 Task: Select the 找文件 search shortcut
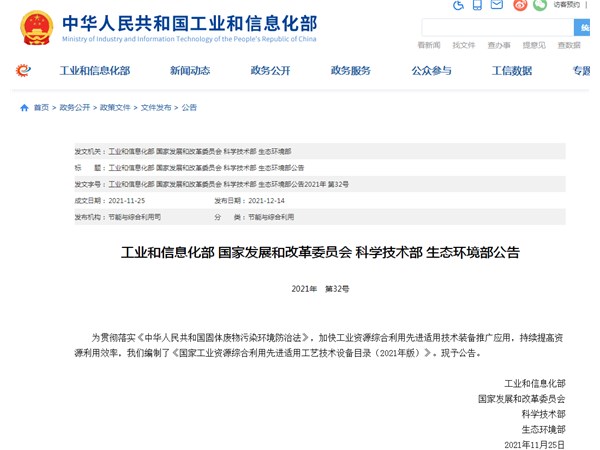(x=463, y=45)
